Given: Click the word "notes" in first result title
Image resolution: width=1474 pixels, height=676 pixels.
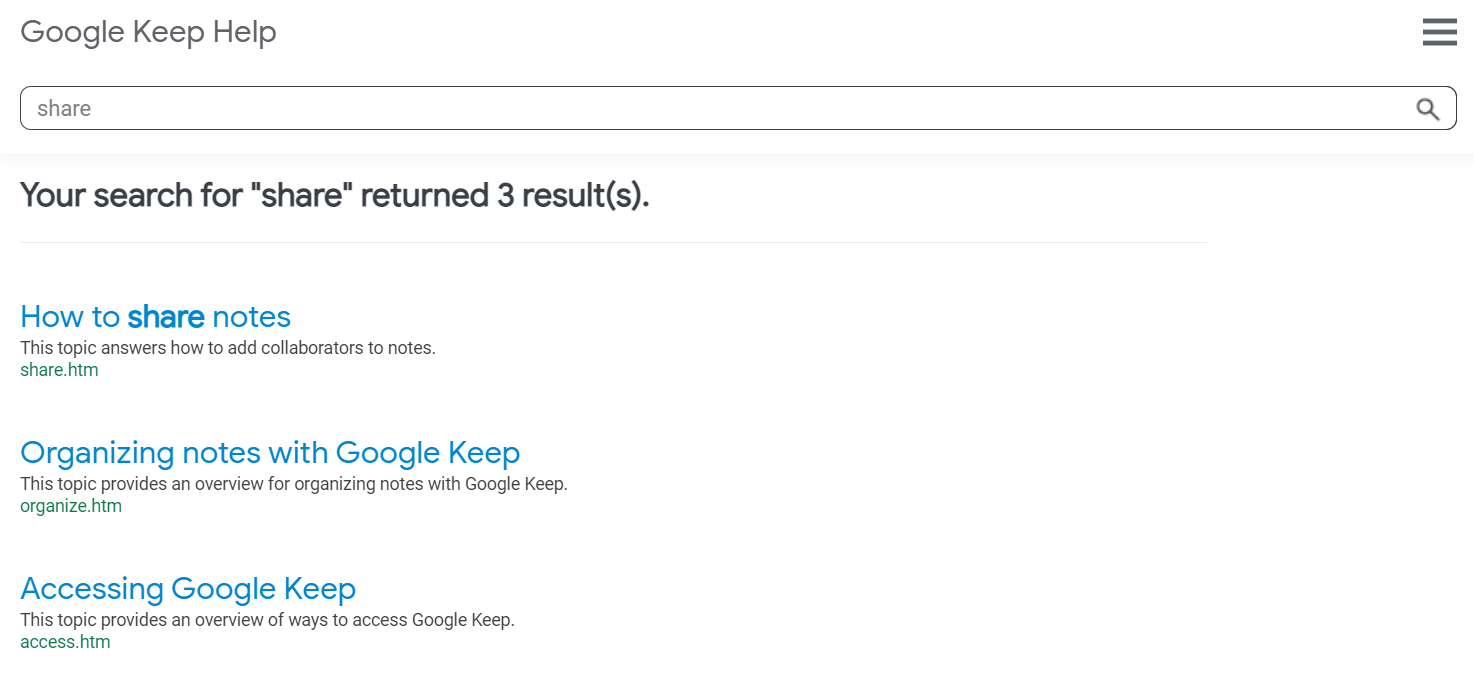Looking at the screenshot, I should pos(251,317).
